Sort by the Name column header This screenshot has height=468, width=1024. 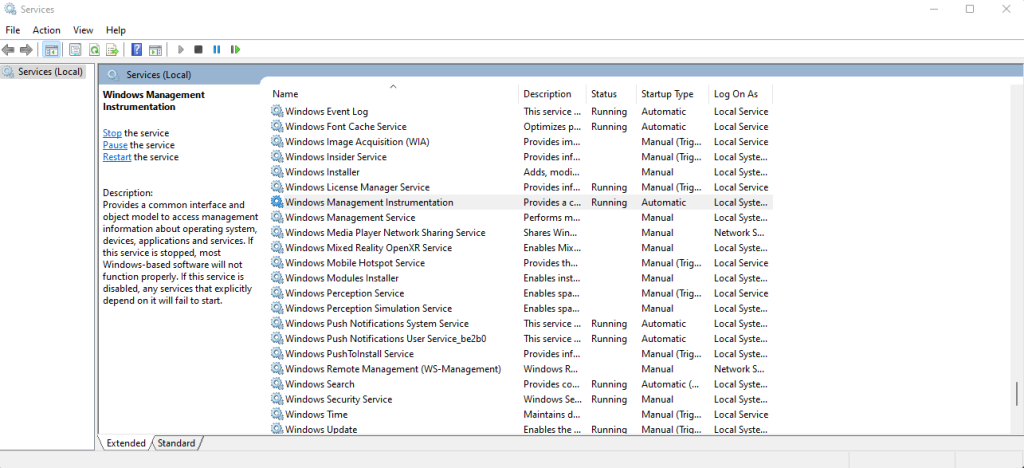394,94
